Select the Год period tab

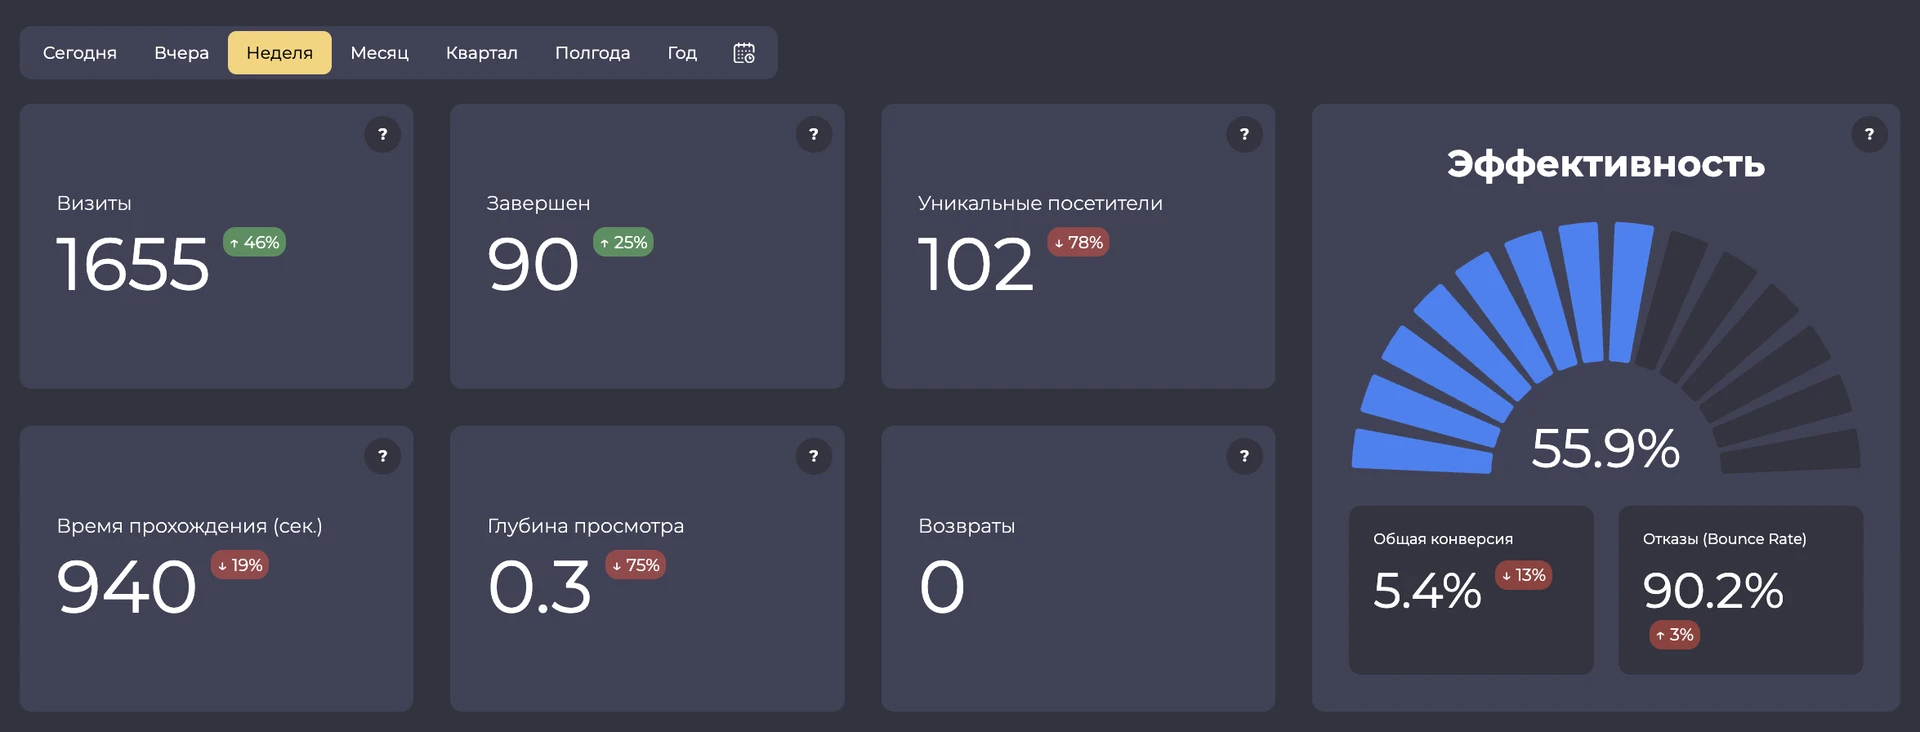pos(682,53)
